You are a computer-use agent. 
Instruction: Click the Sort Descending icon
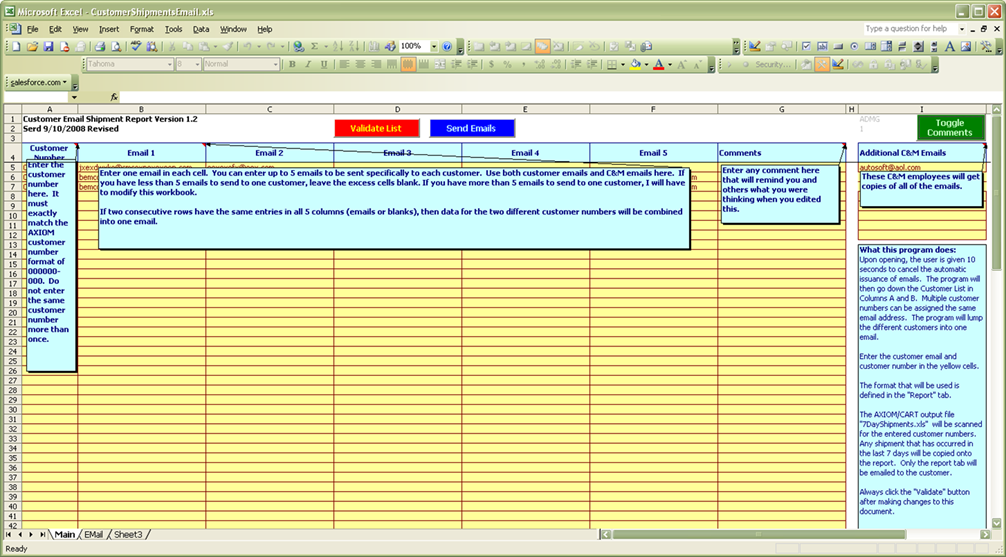(x=354, y=46)
